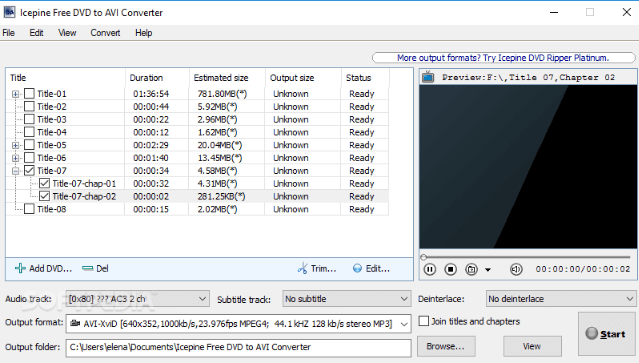639x363 pixels.
Task: Enable Join titles and chapters
Action: [x=424, y=321]
